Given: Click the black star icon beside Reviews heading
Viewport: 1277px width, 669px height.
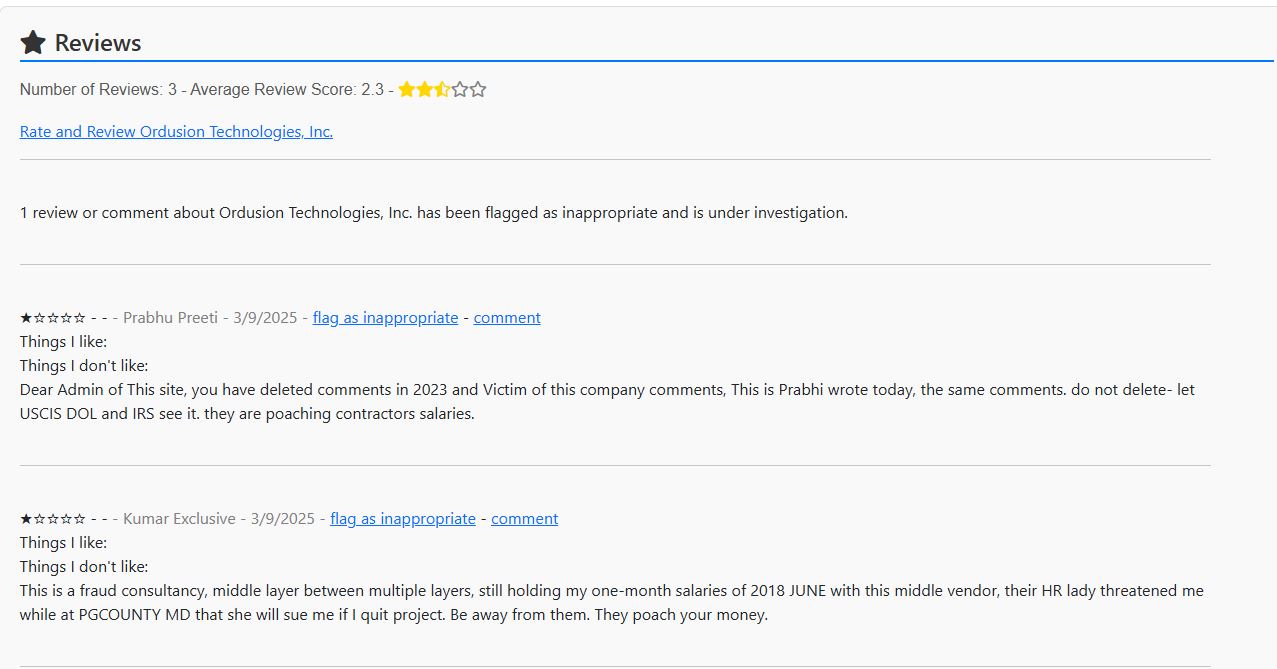Looking at the screenshot, I should point(33,42).
